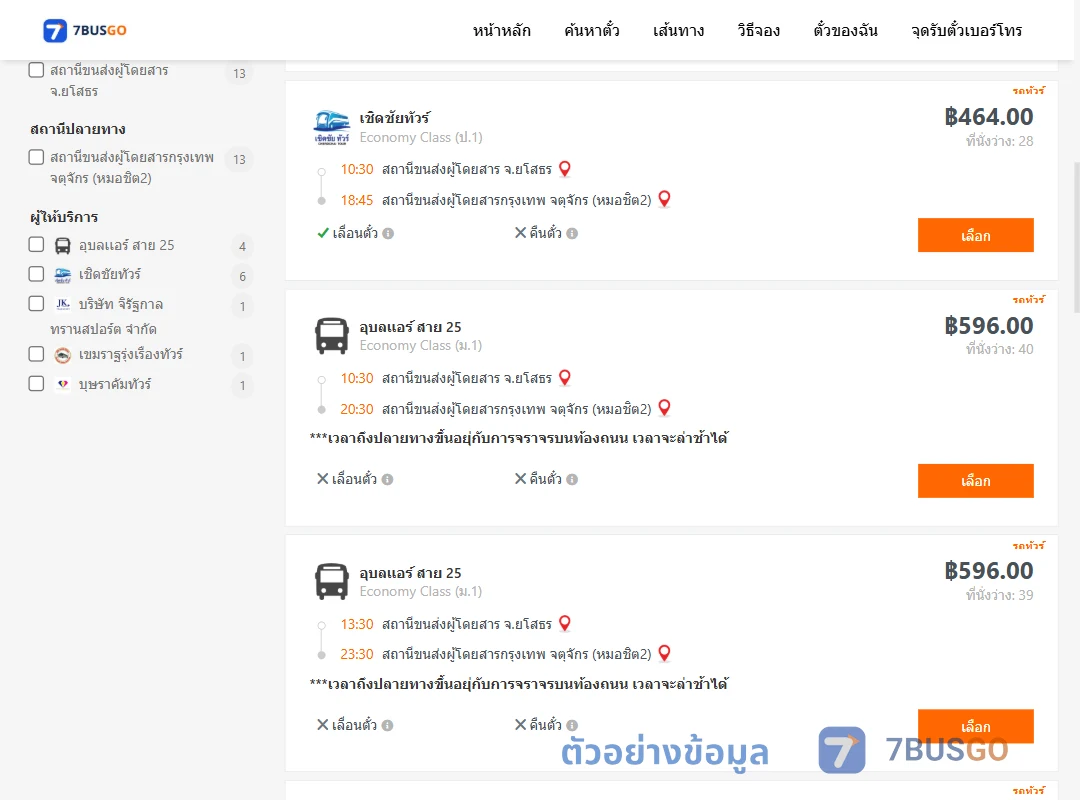Open map pin for 13:30 departure station
This screenshot has width=1080, height=800.
click(565, 624)
